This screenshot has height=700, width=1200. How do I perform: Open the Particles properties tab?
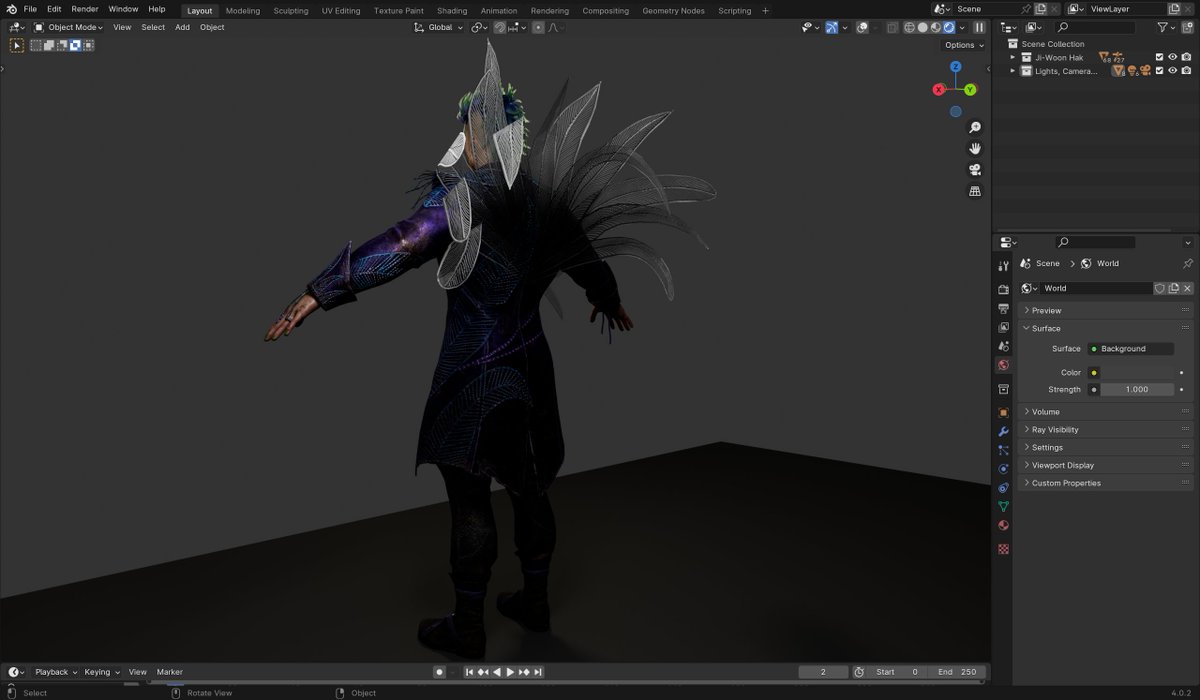[x=1003, y=450]
